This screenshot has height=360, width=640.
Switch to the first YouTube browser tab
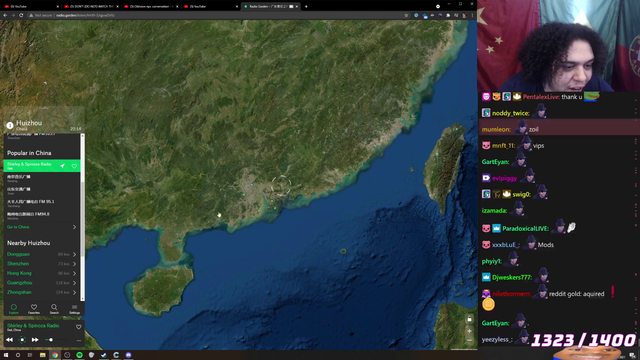(x=31, y=7)
